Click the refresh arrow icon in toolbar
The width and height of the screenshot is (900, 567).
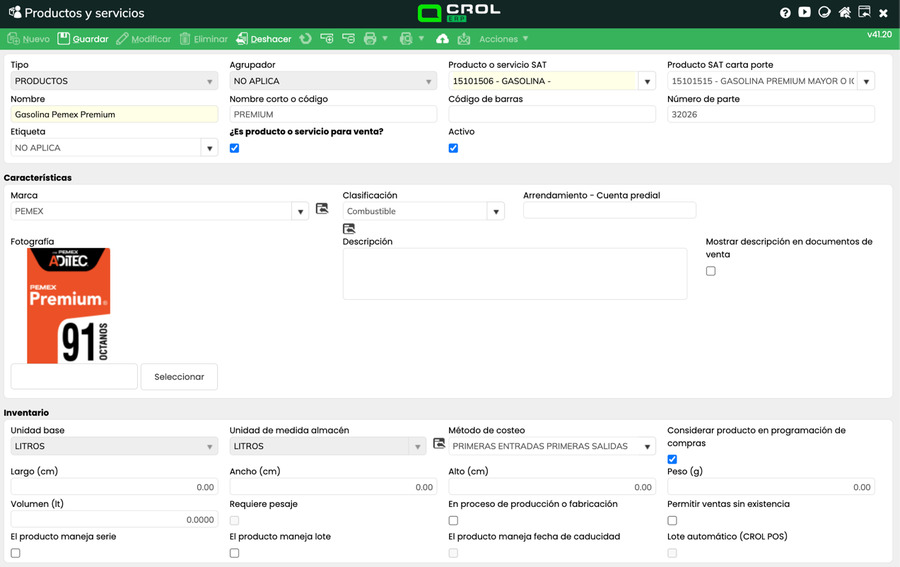(x=305, y=39)
